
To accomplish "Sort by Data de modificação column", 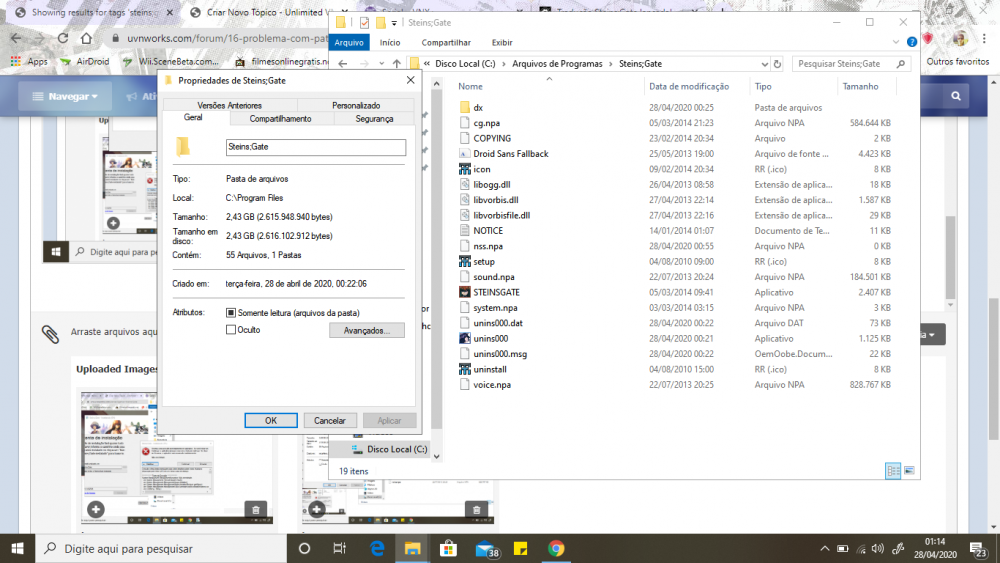I will click(x=689, y=86).
